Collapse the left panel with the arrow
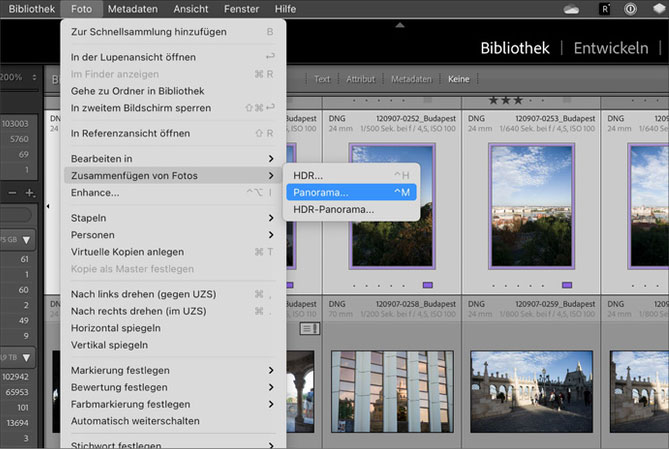Screen dimensions: 669x449 click(x=48, y=206)
